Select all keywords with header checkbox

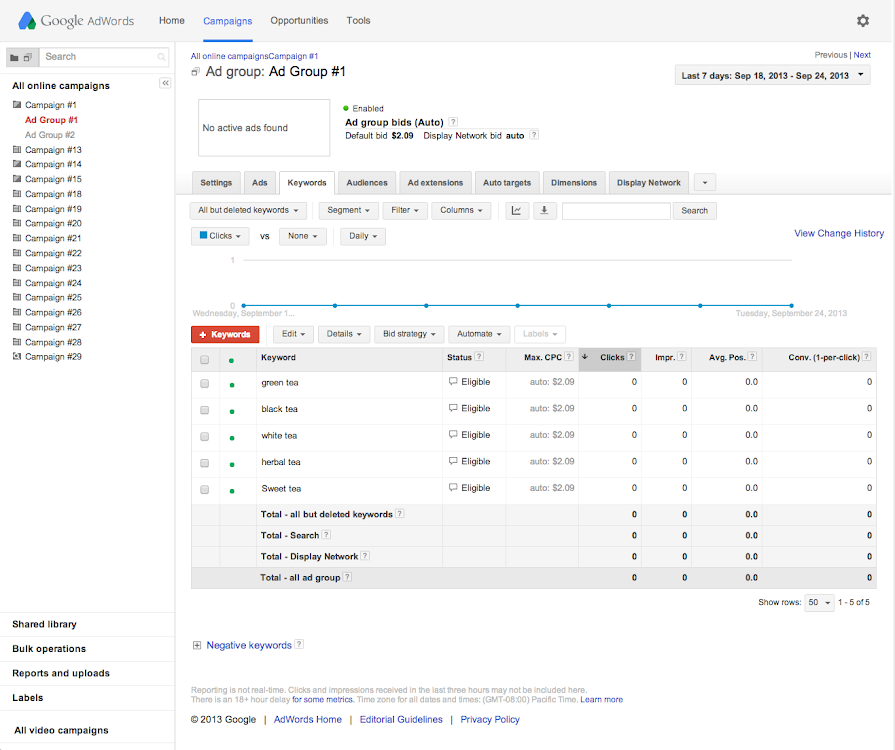click(x=205, y=359)
